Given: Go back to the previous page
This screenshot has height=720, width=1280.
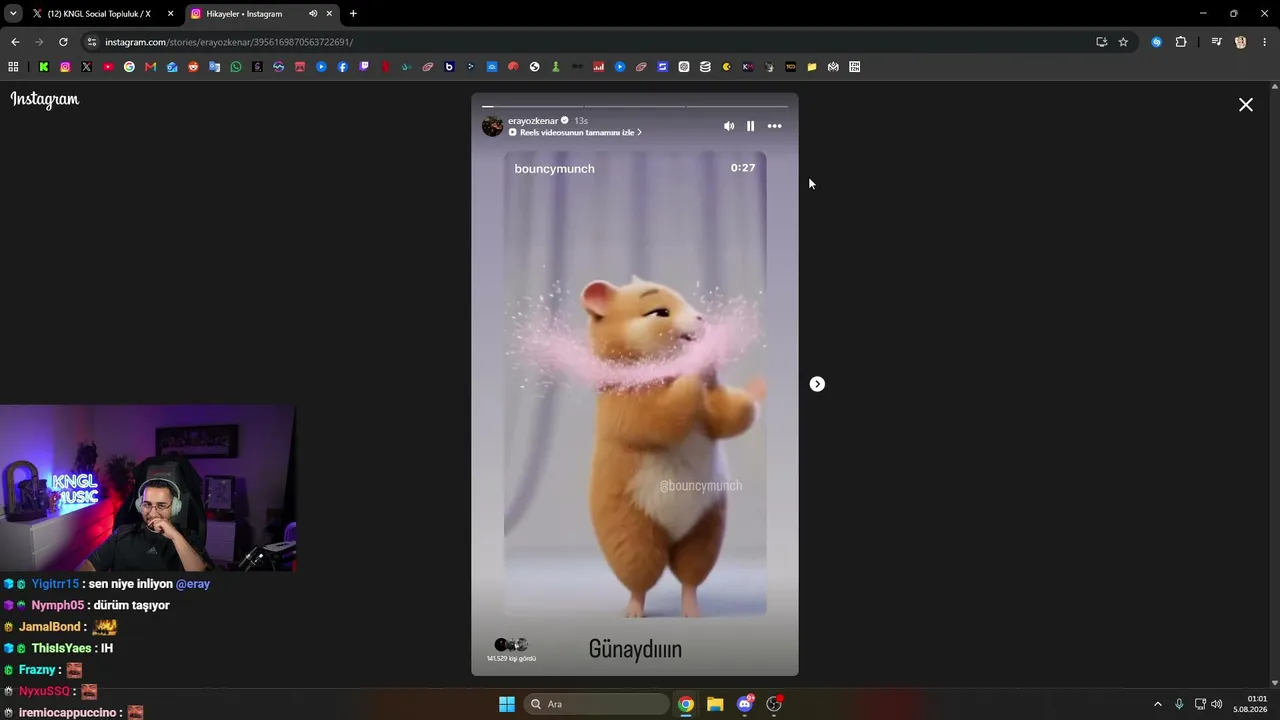Looking at the screenshot, I should (x=15, y=42).
